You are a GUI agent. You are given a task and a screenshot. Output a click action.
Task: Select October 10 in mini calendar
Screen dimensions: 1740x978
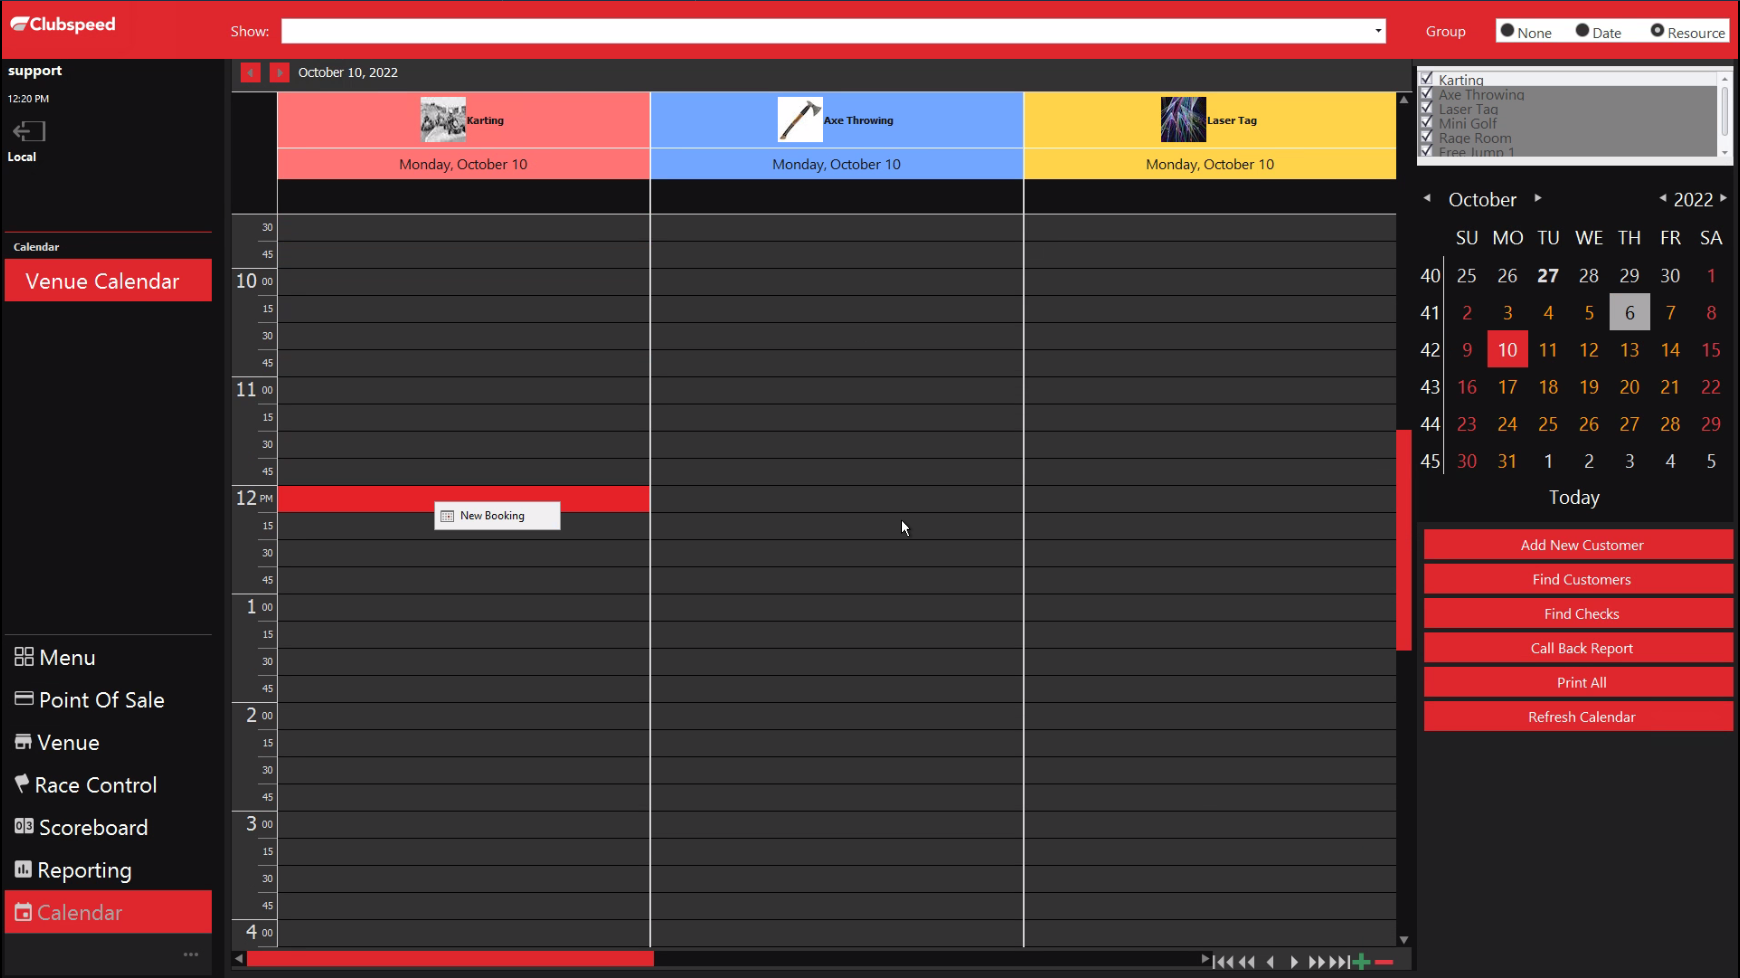(1507, 350)
